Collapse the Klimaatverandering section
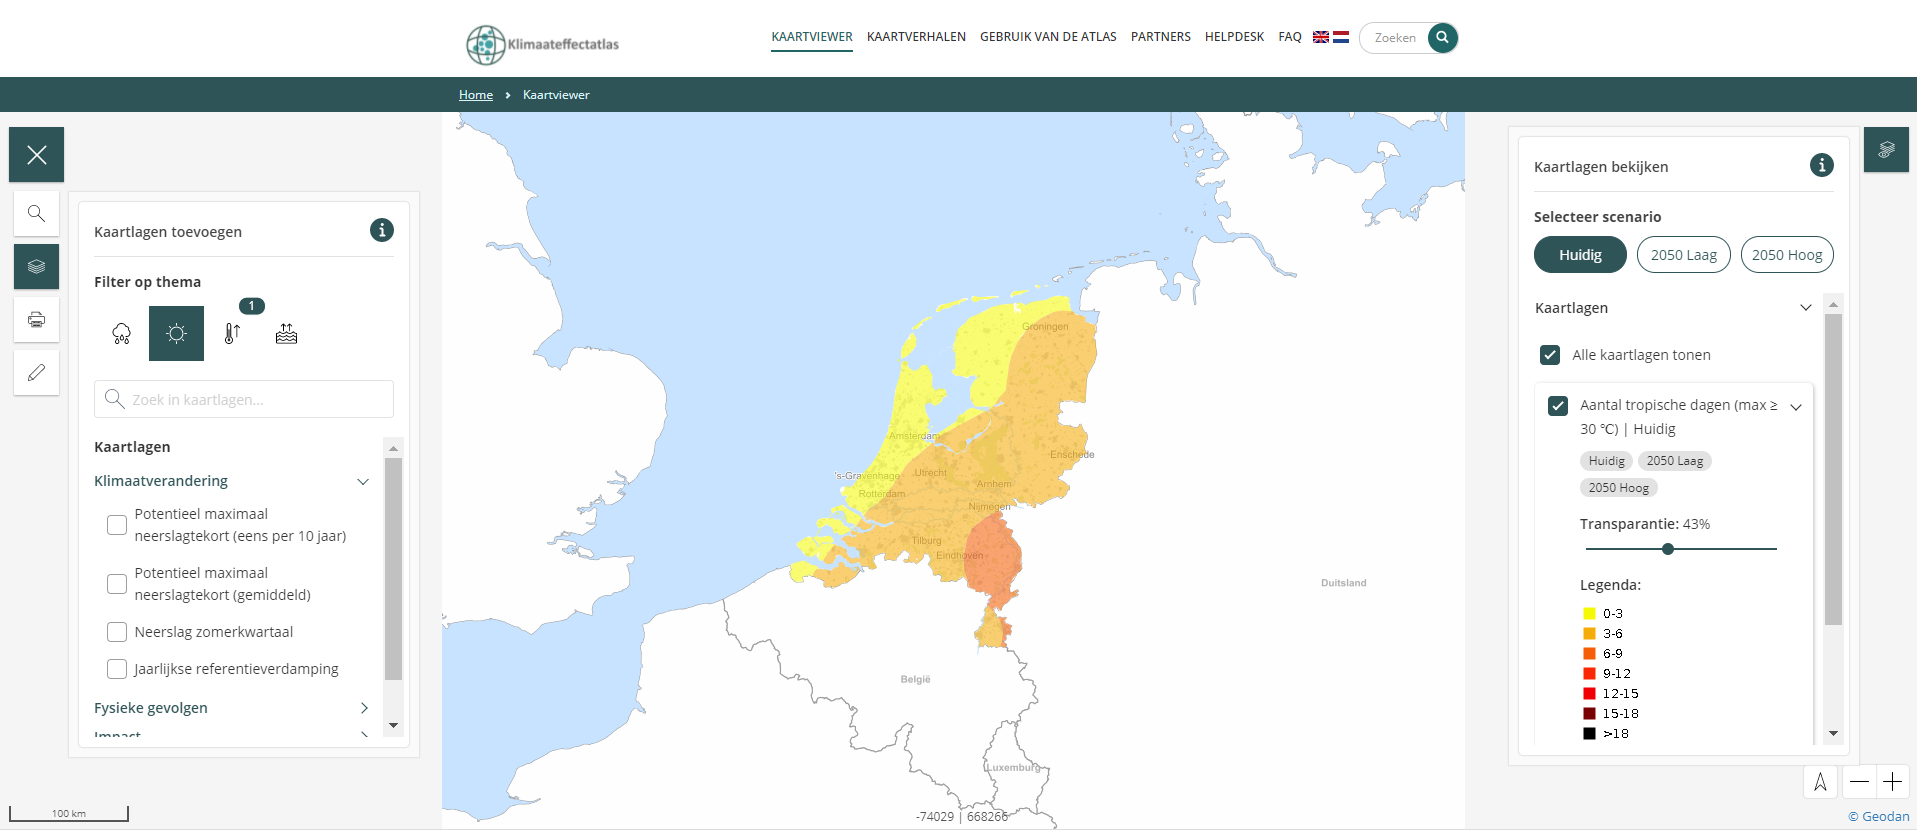The width and height of the screenshot is (1917, 830). pos(363,481)
